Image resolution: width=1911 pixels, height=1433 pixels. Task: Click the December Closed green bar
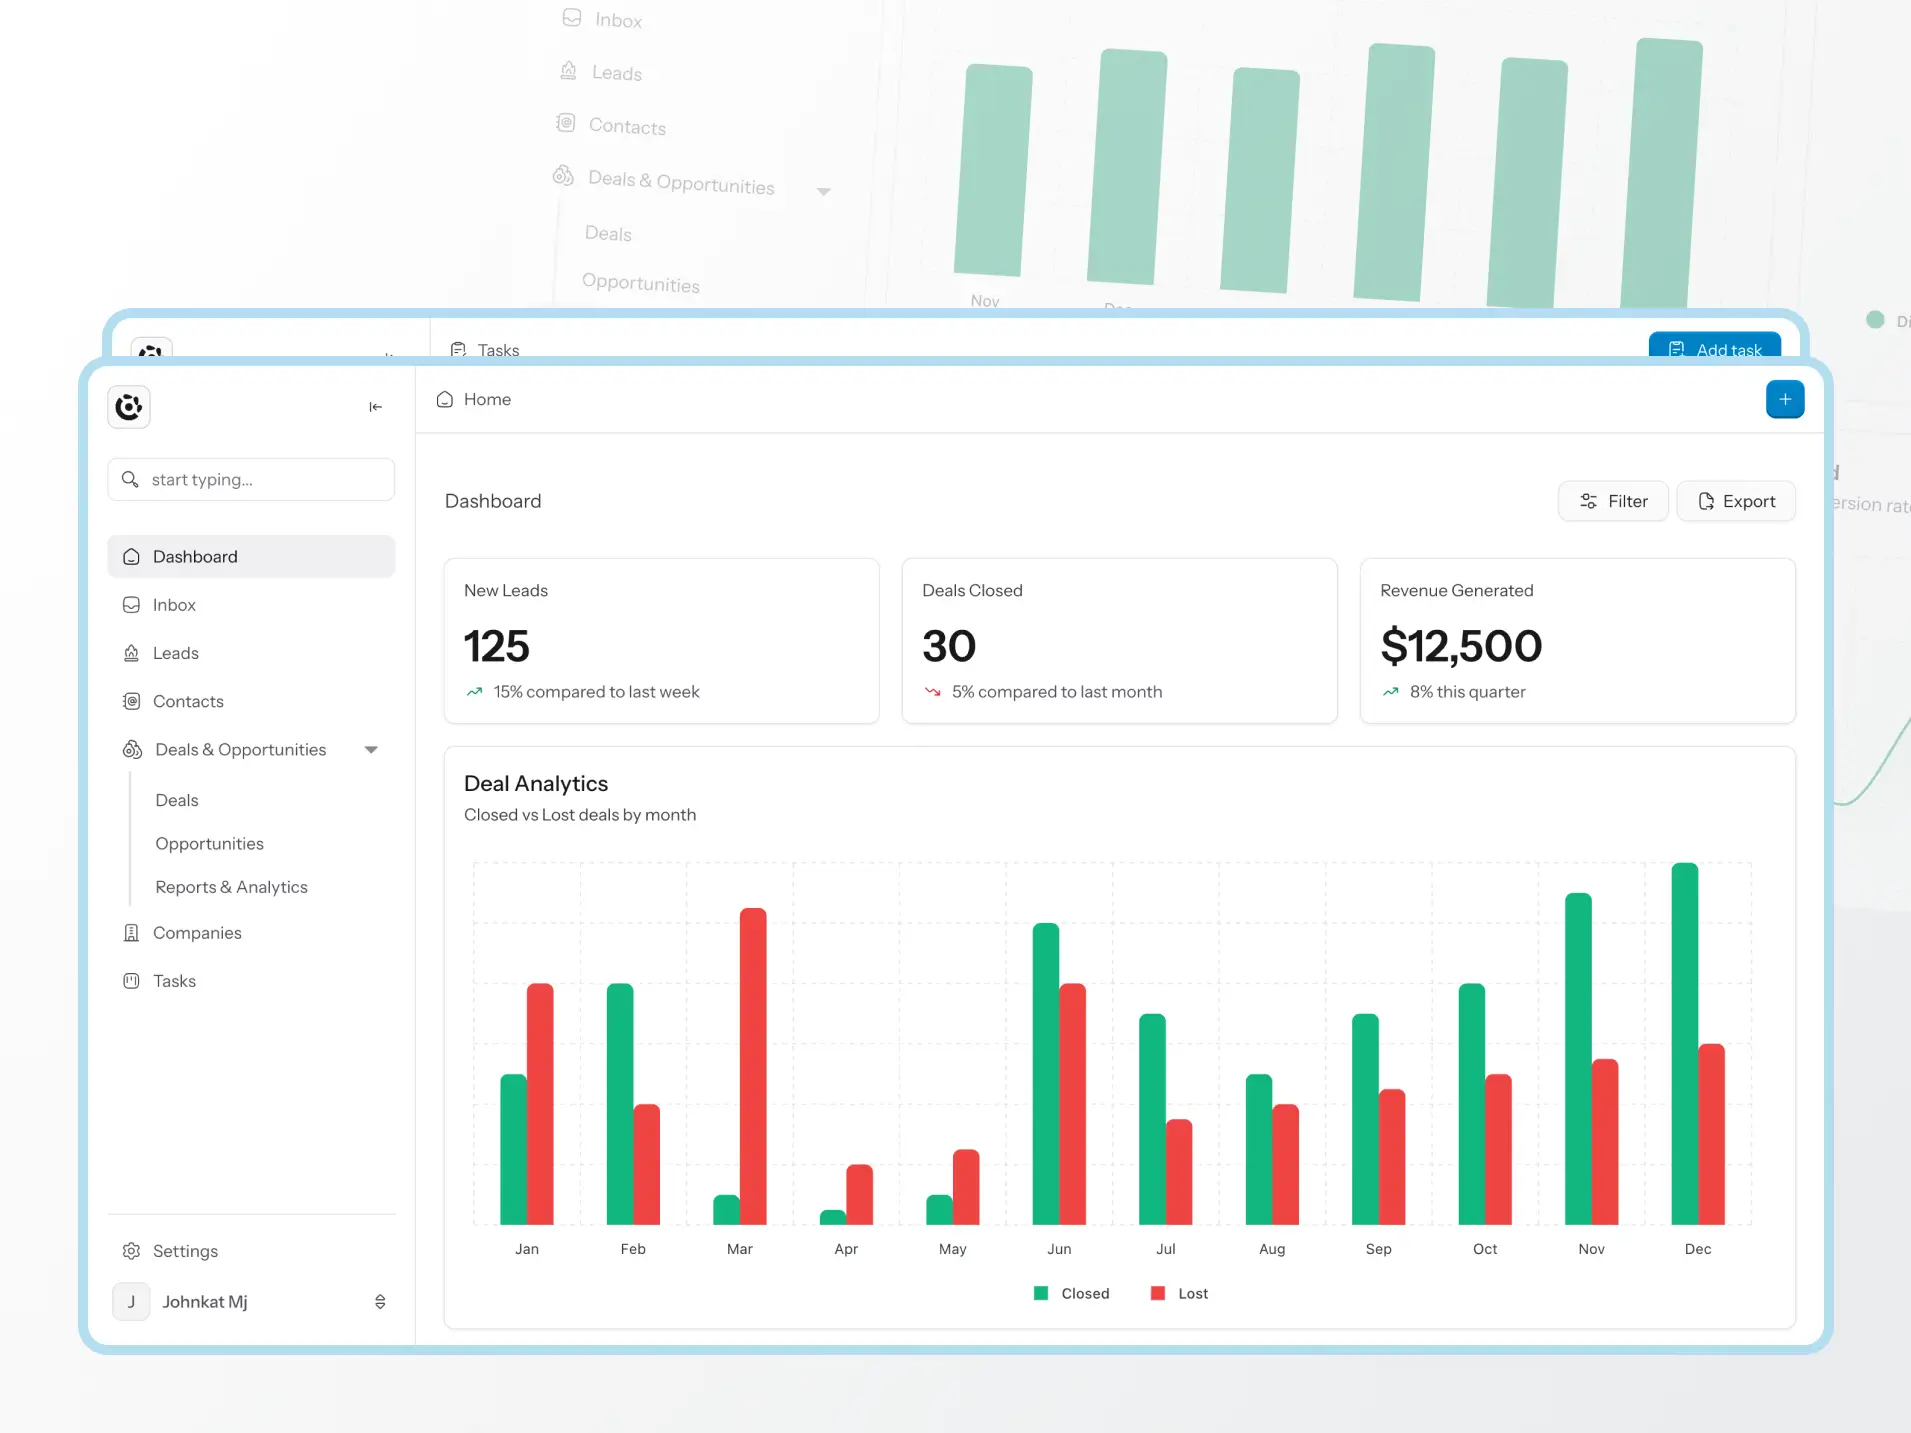click(1685, 1044)
